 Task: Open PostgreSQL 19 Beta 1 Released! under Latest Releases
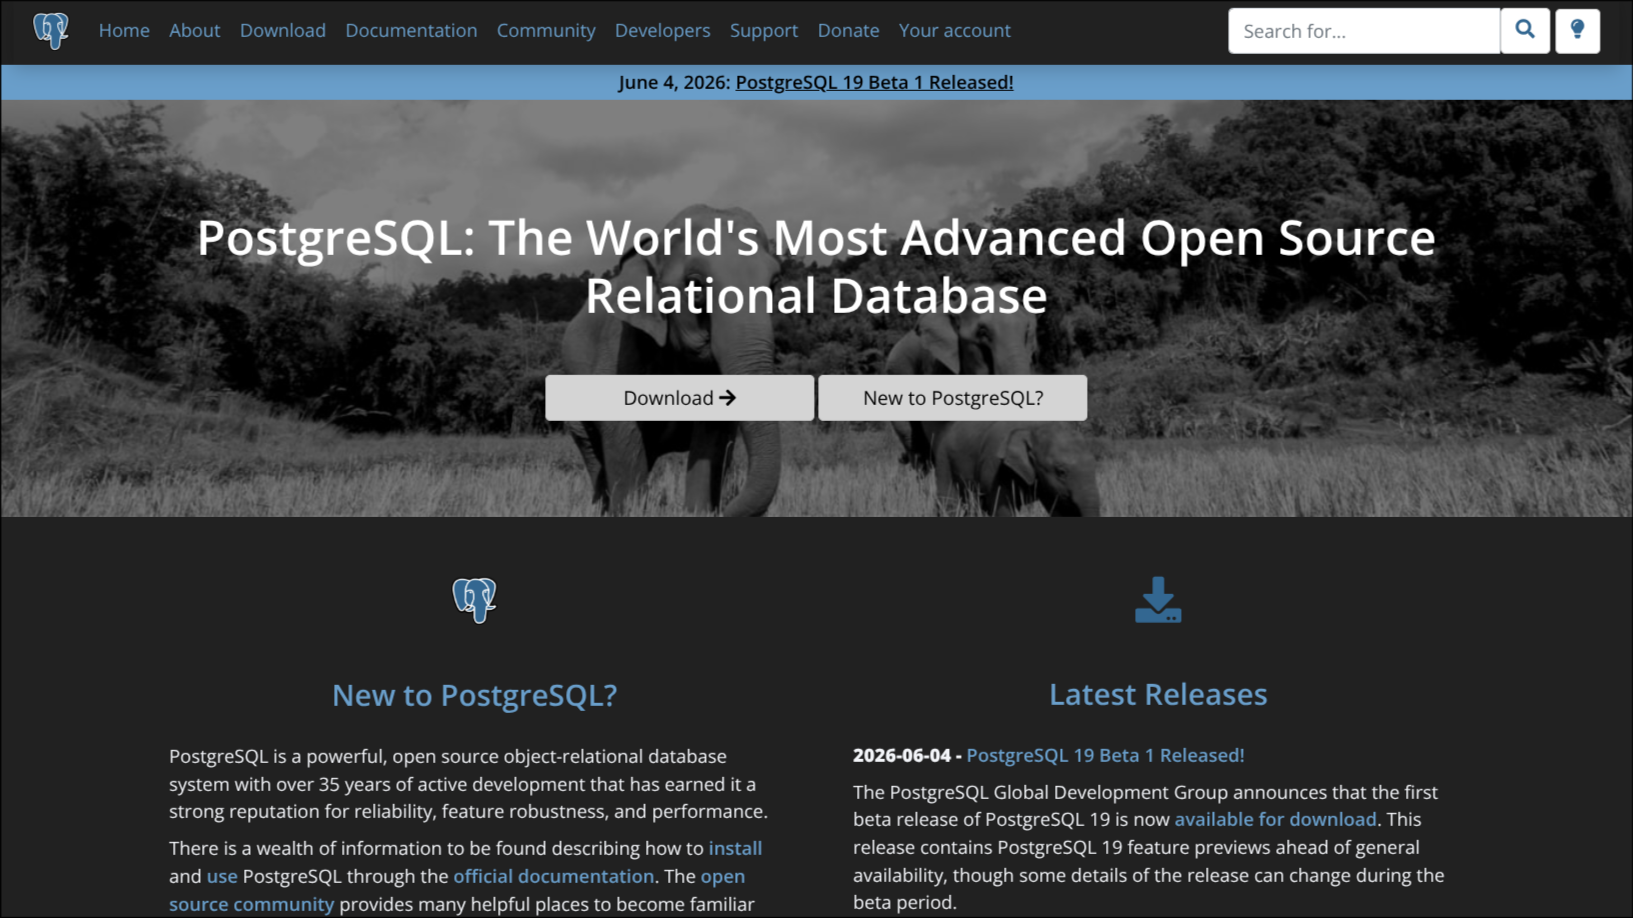coord(1105,755)
